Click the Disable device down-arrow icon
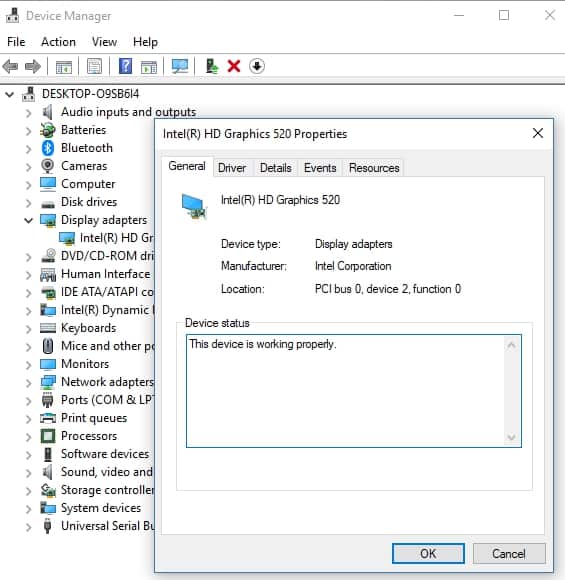Image resolution: width=565 pixels, height=580 pixels. 257,67
